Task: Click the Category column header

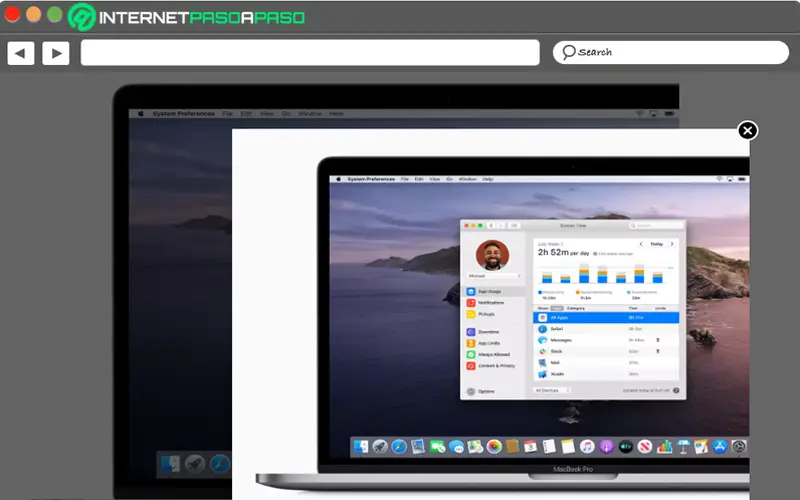Action: coord(576,308)
